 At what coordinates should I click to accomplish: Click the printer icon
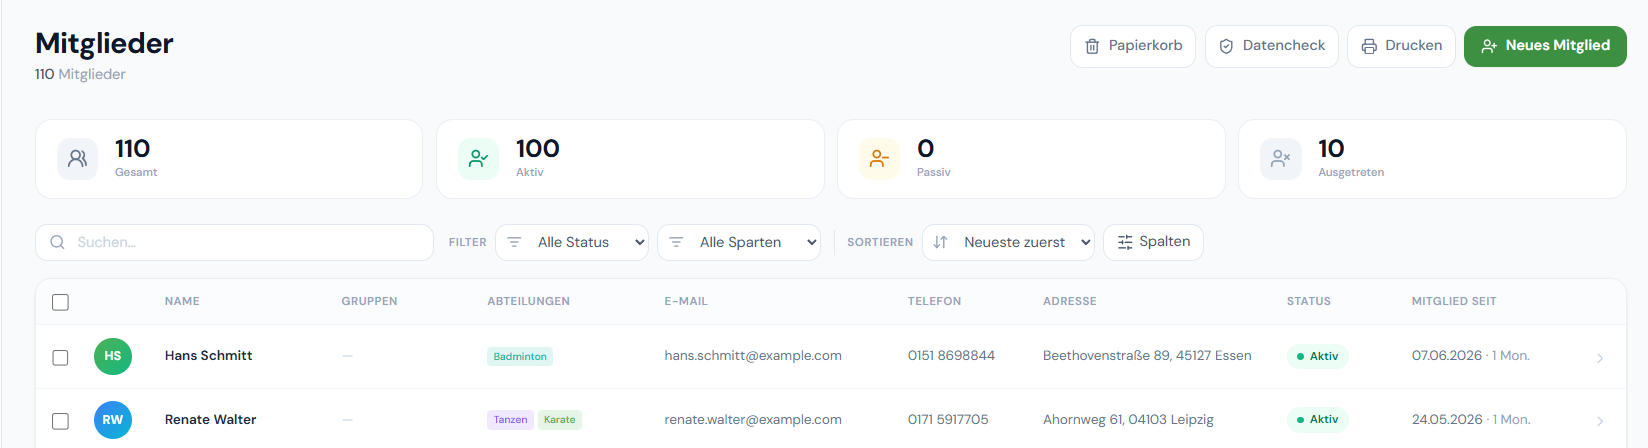[1369, 46]
